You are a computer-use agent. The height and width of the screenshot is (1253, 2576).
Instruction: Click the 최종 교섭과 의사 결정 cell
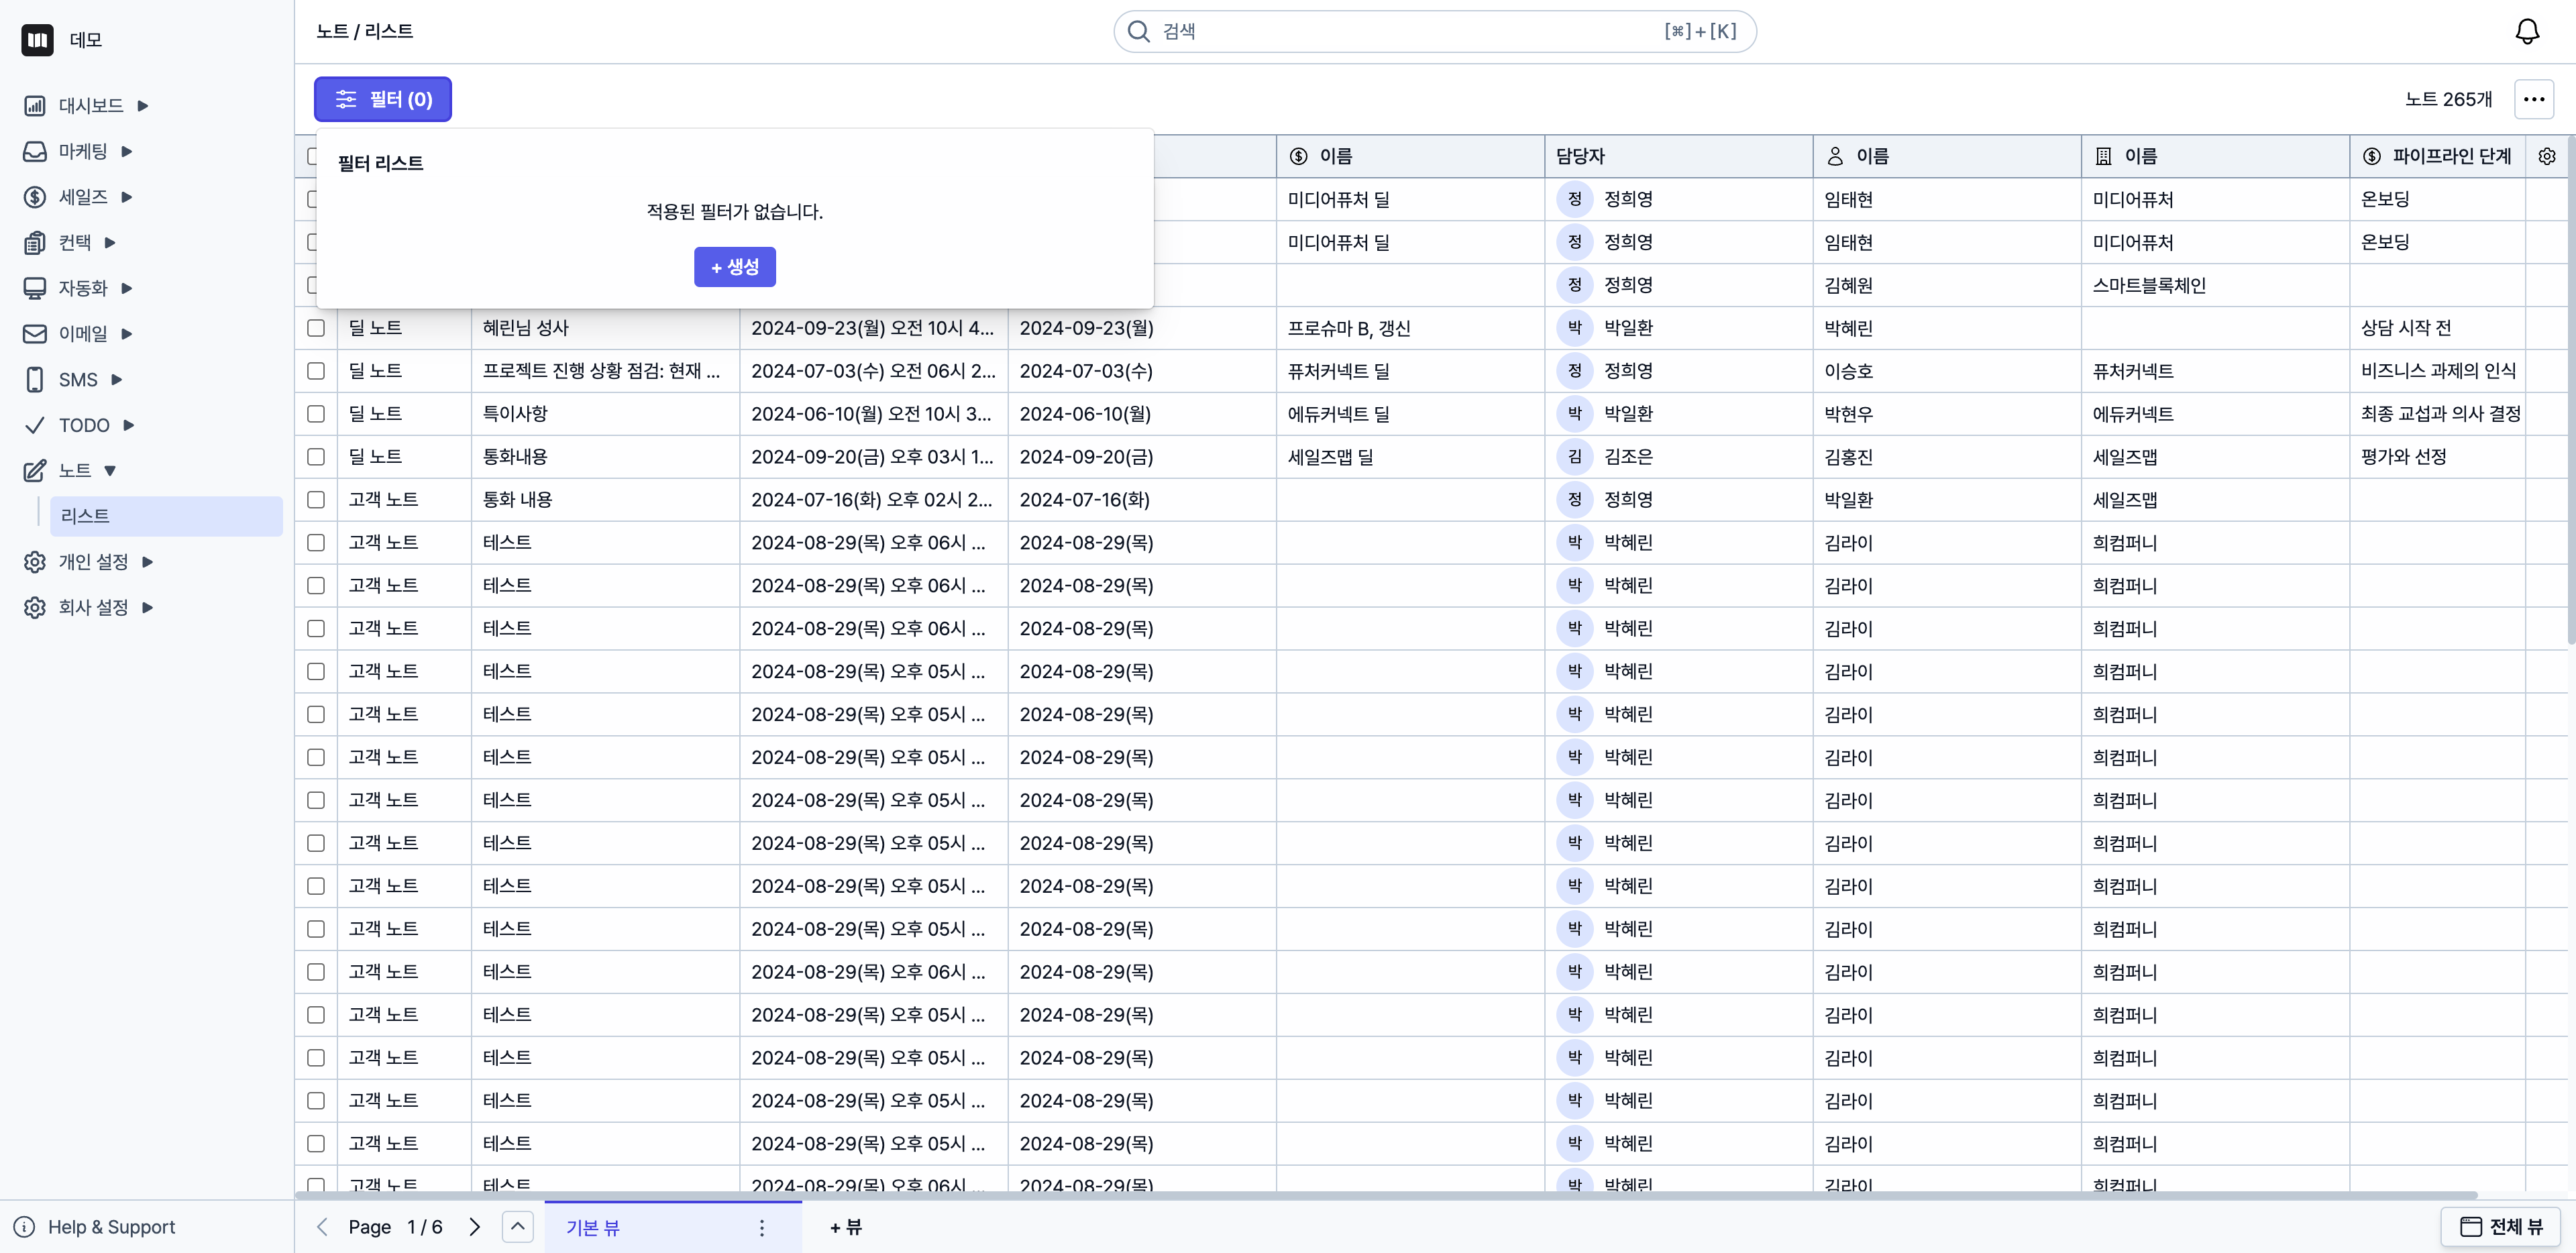2437,414
